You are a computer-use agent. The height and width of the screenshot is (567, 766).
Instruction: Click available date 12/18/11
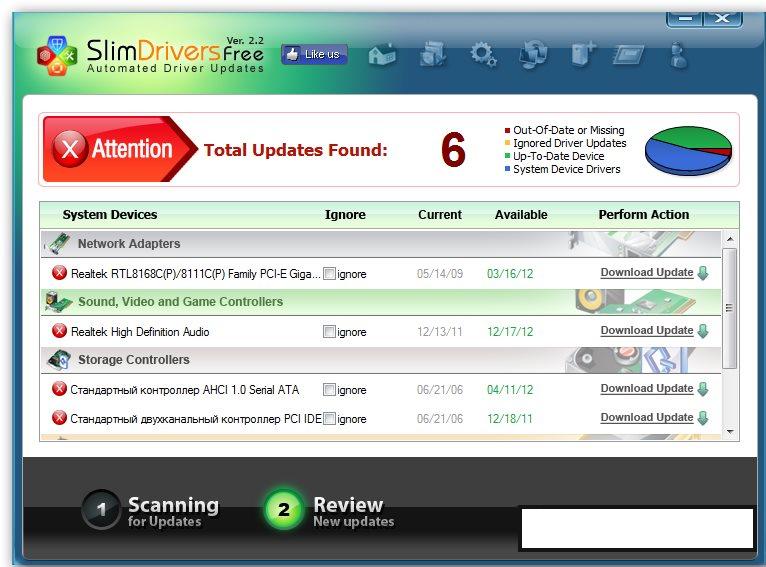point(510,419)
